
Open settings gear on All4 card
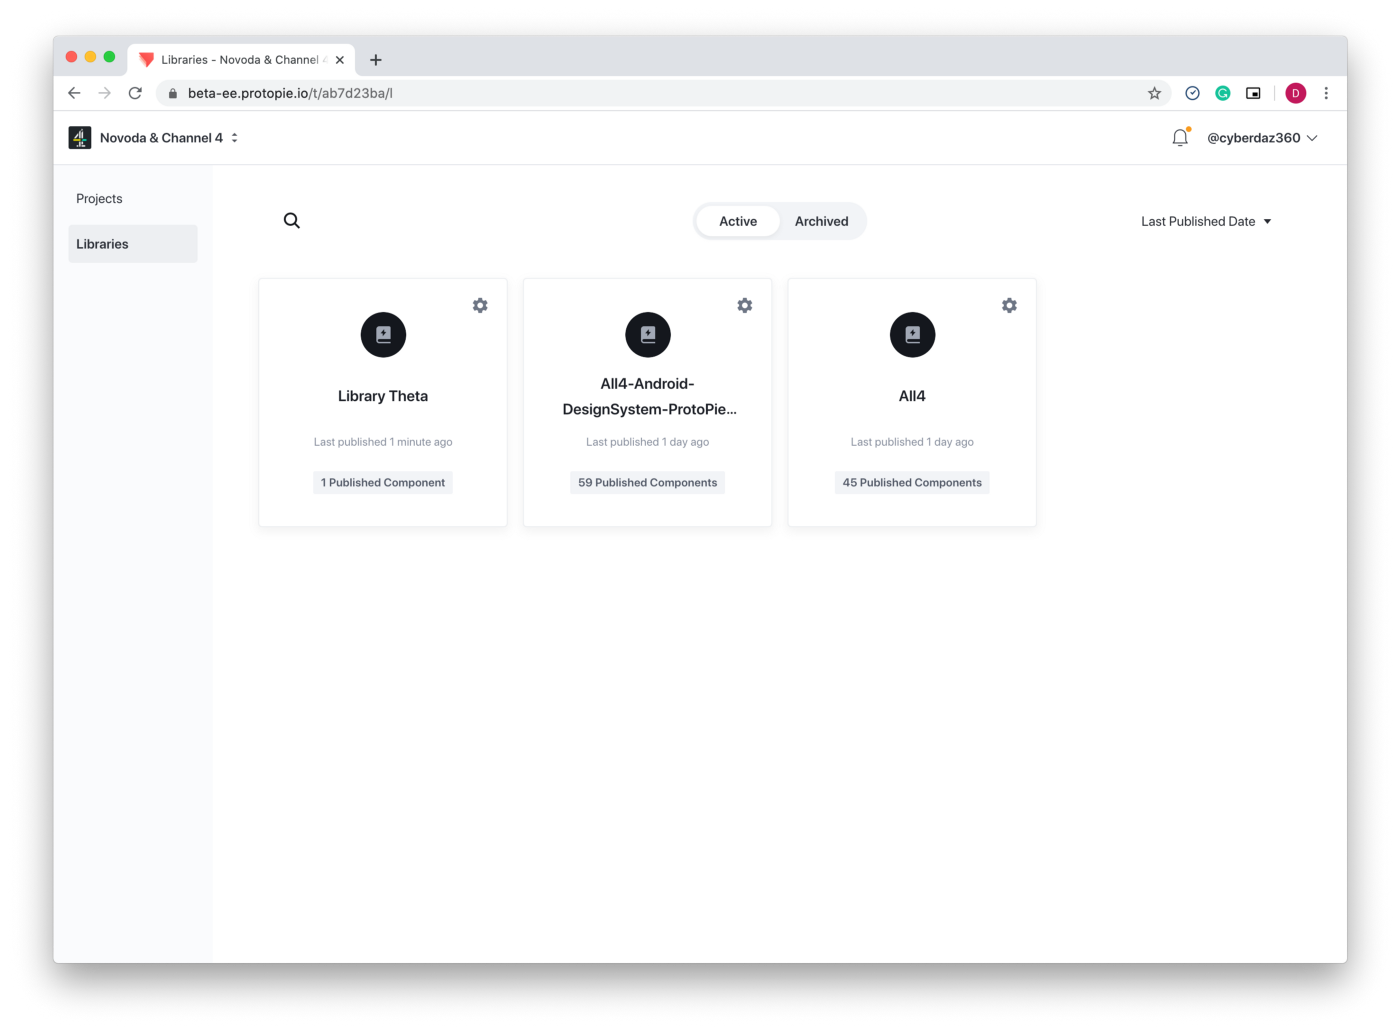coord(1009,305)
